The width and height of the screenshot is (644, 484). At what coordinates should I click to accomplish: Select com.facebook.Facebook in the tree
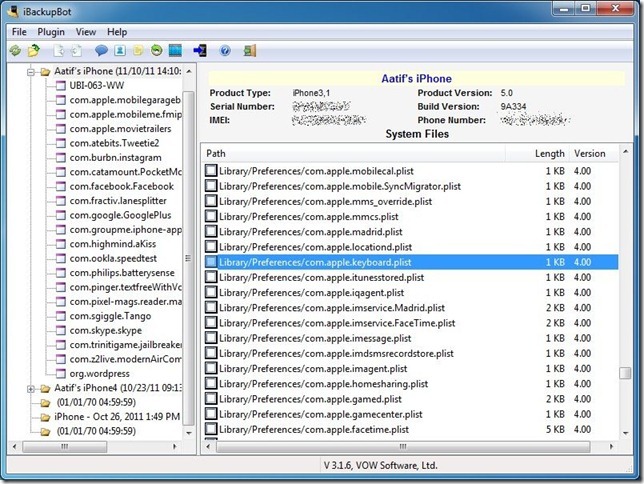(x=121, y=186)
